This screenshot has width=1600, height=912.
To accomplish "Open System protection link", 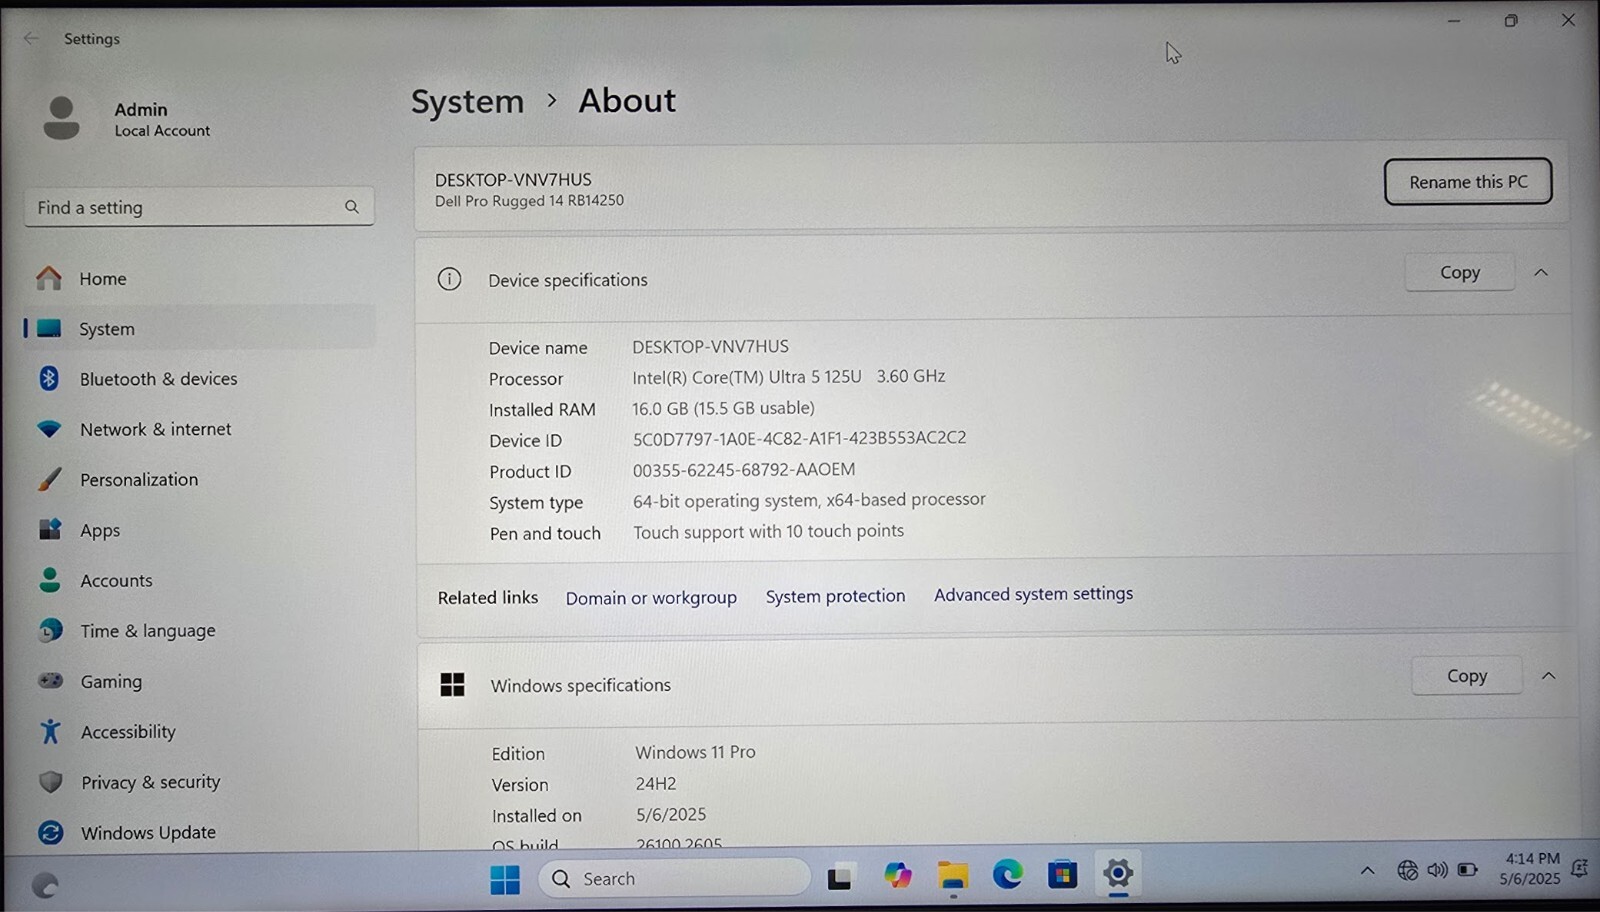I will tap(835, 596).
